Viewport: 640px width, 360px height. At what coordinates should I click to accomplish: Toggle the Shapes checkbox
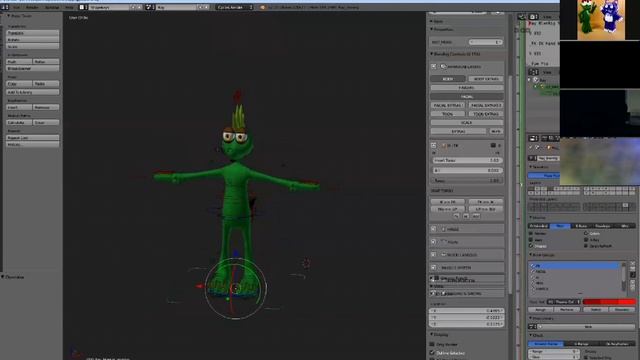[x=531, y=246]
